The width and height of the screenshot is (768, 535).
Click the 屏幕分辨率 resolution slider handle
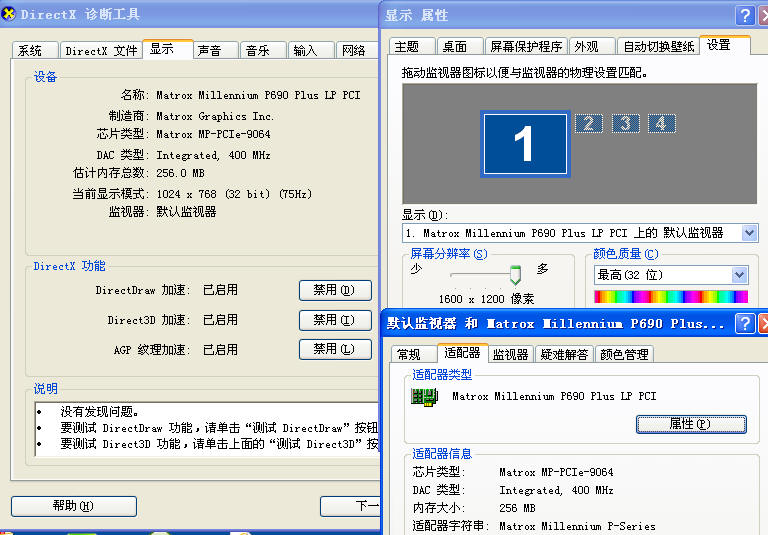point(515,275)
